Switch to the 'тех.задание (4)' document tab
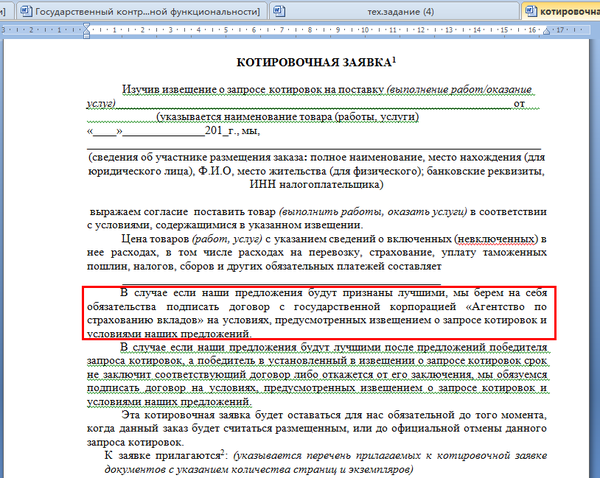 401,11
